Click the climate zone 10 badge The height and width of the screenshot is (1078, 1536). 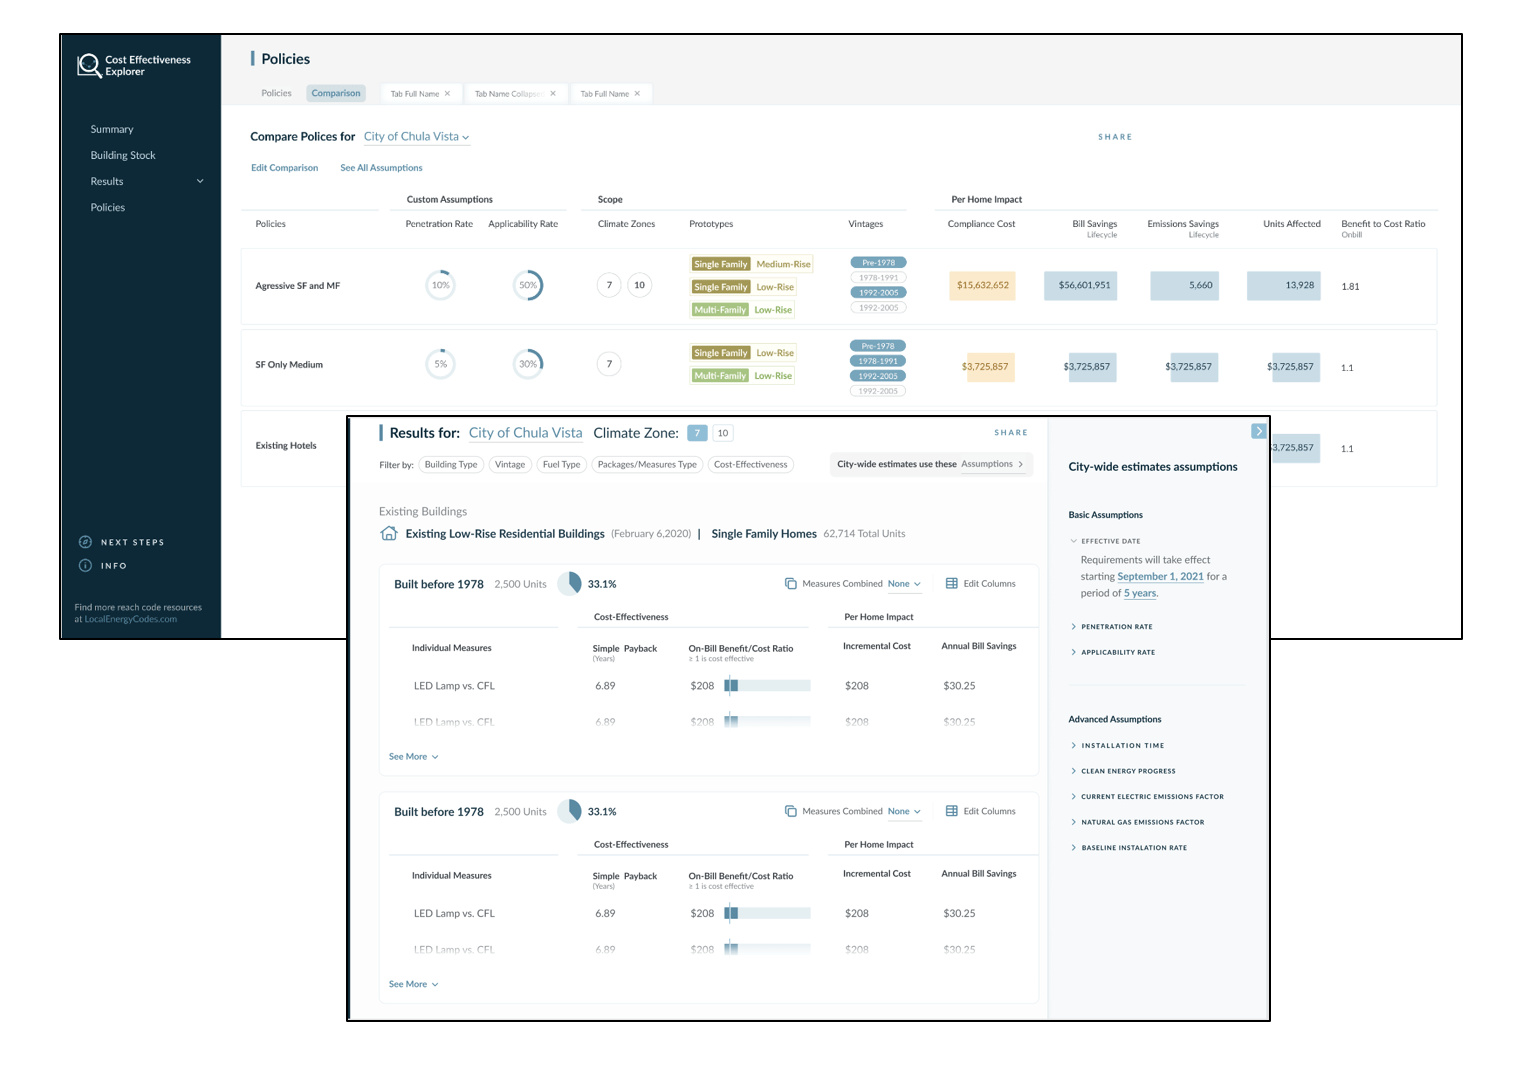722,432
